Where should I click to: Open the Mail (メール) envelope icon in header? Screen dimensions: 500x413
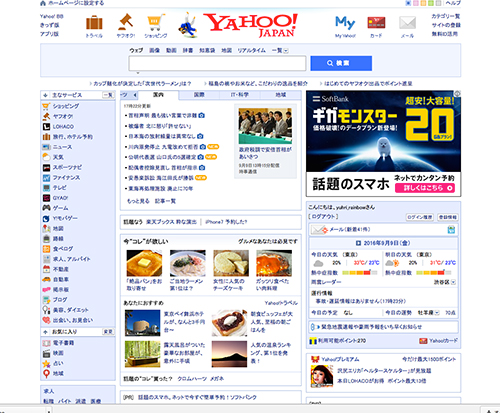407,23
